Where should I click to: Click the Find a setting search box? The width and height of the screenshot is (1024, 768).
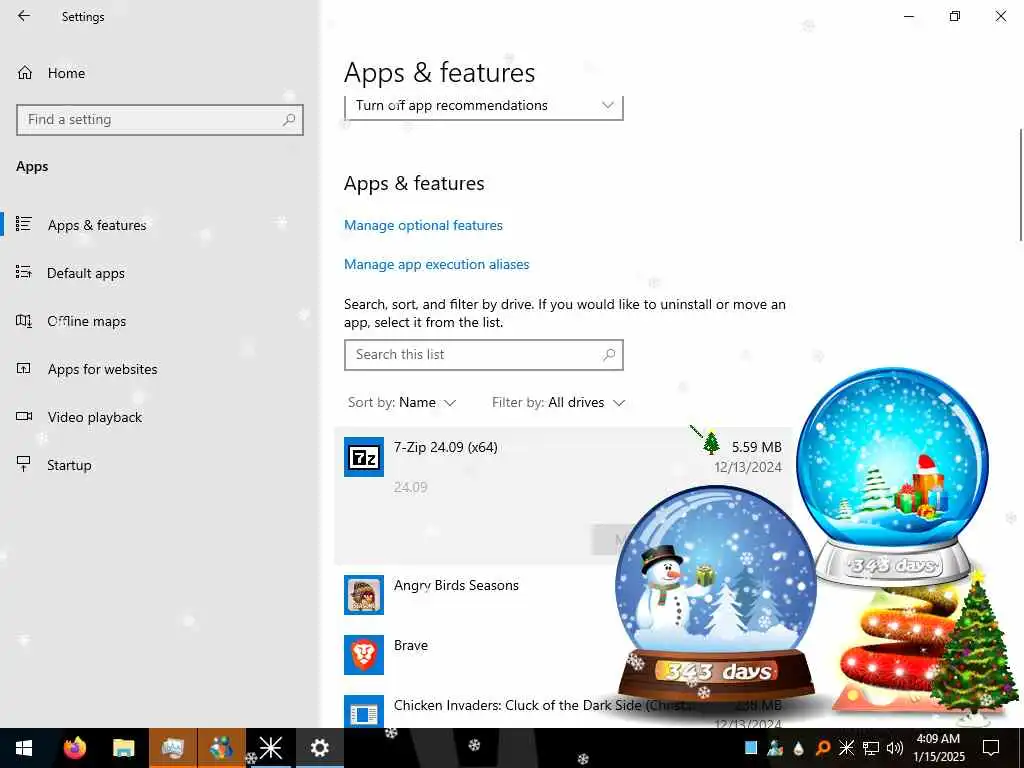[160, 120]
